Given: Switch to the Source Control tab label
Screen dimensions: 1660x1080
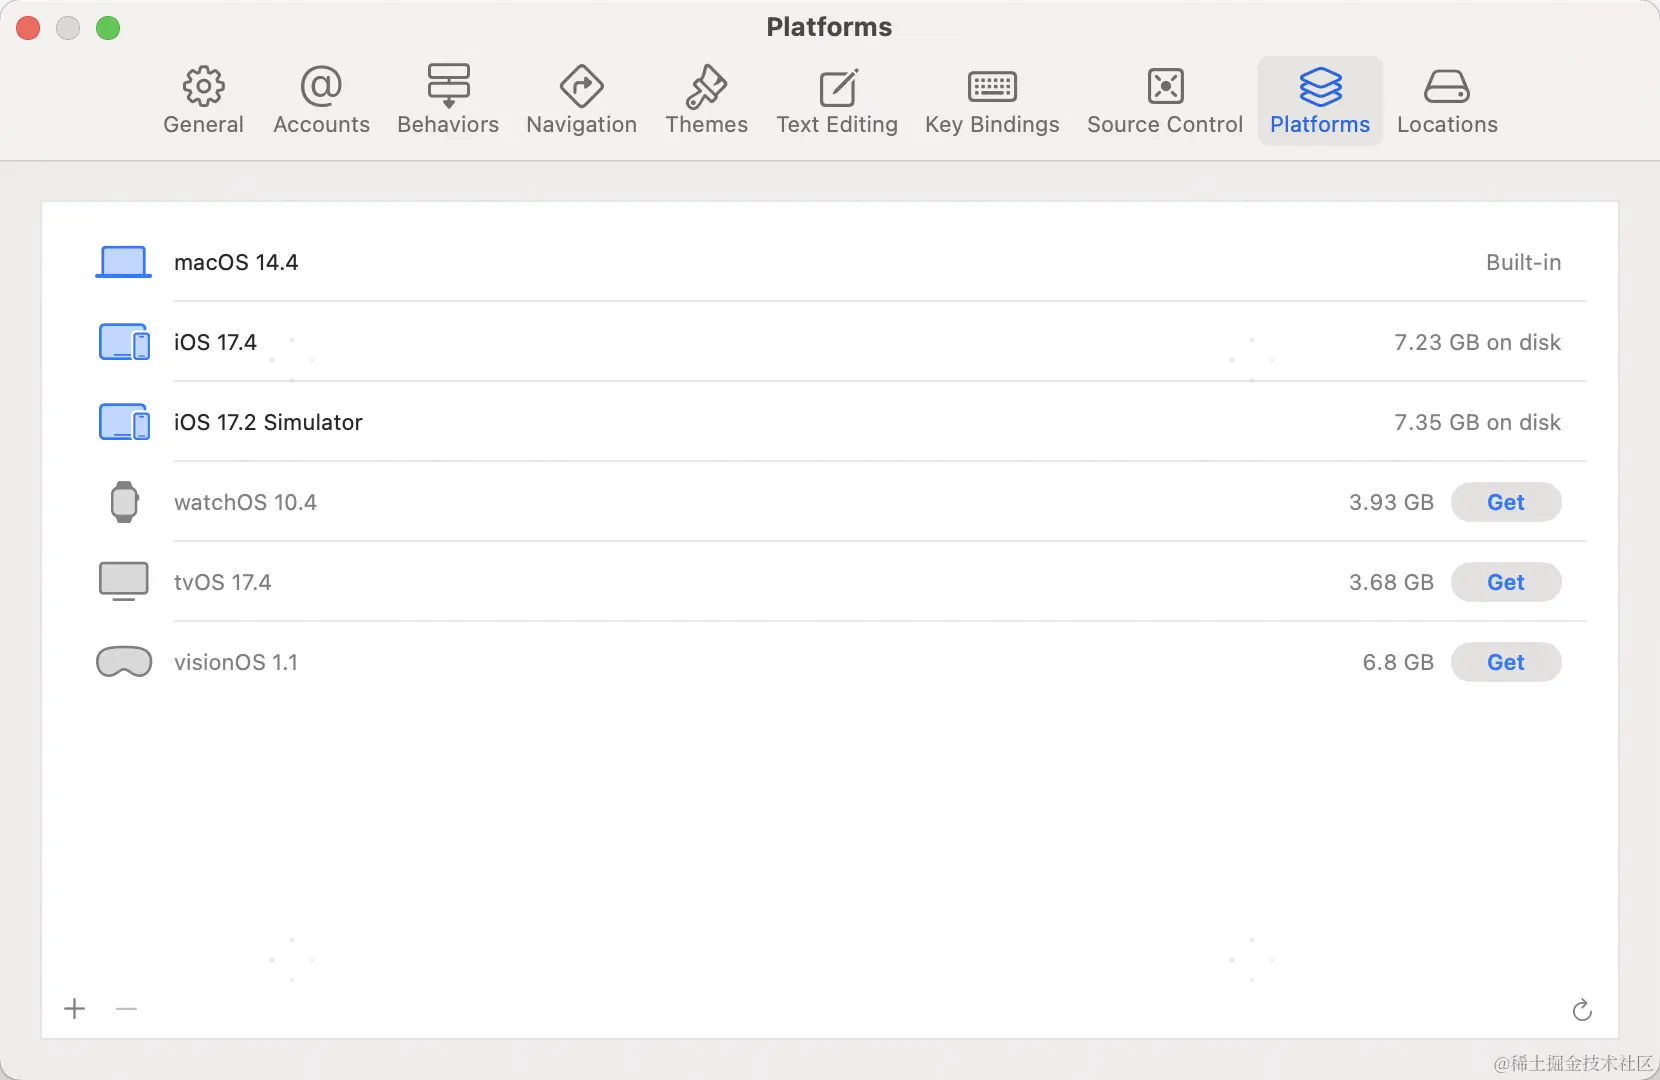Looking at the screenshot, I should point(1165,125).
